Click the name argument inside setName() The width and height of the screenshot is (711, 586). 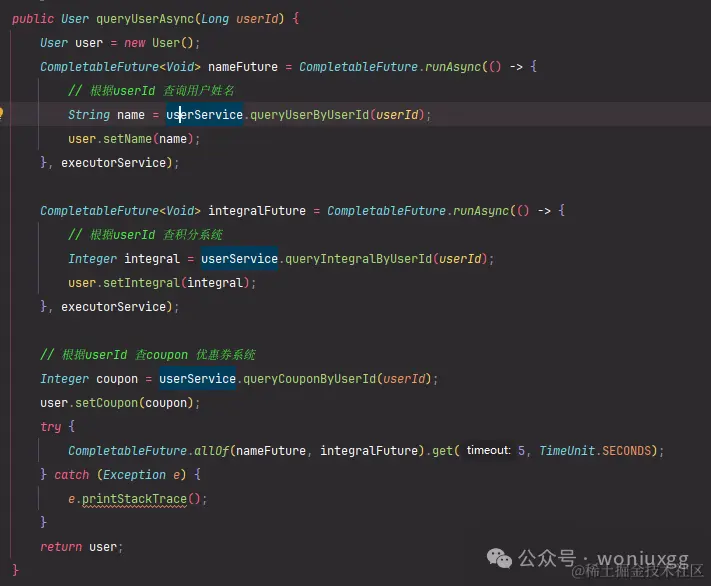click(x=173, y=139)
